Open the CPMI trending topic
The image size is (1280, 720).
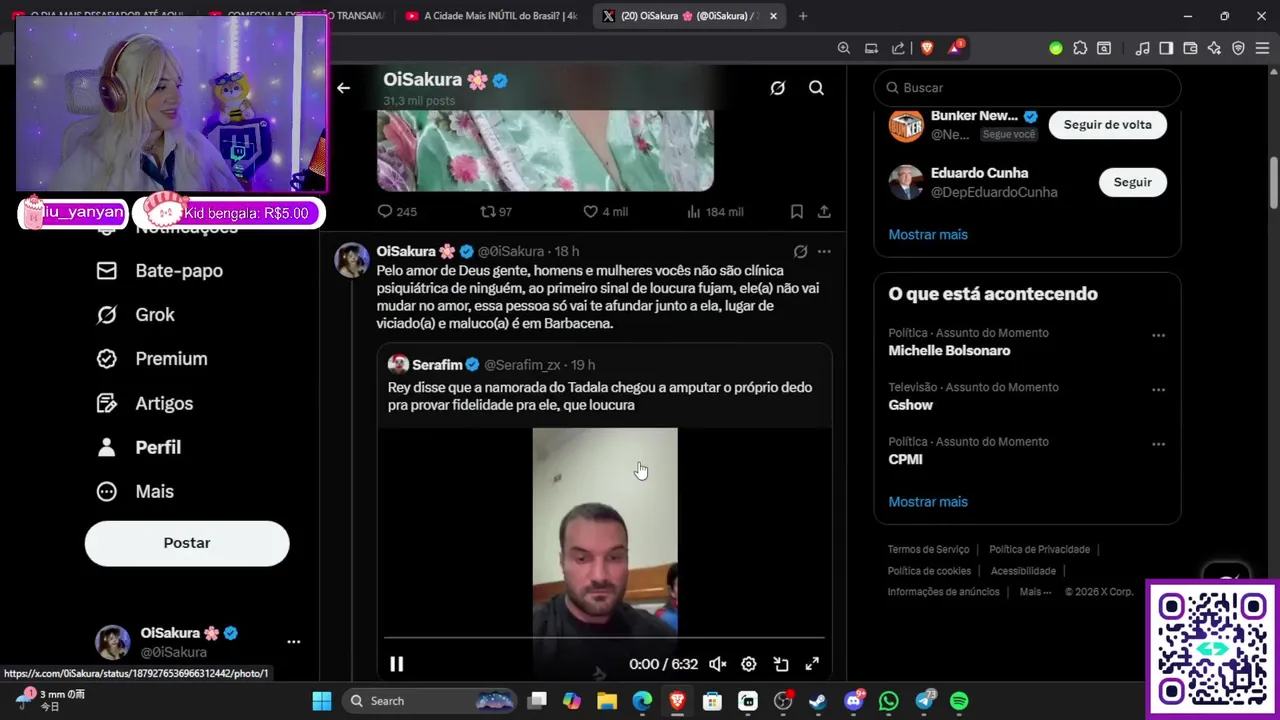(905, 460)
